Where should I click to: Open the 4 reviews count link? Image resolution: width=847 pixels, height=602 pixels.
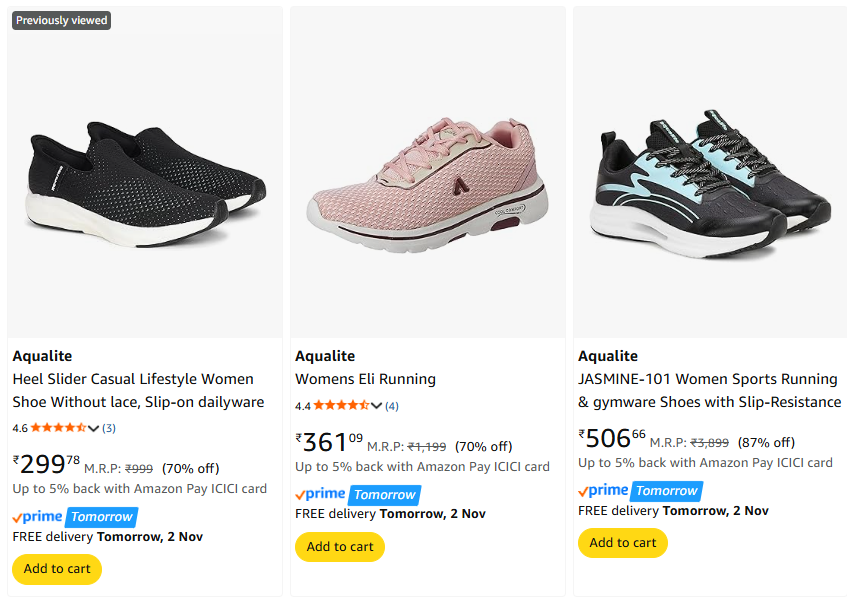392,406
